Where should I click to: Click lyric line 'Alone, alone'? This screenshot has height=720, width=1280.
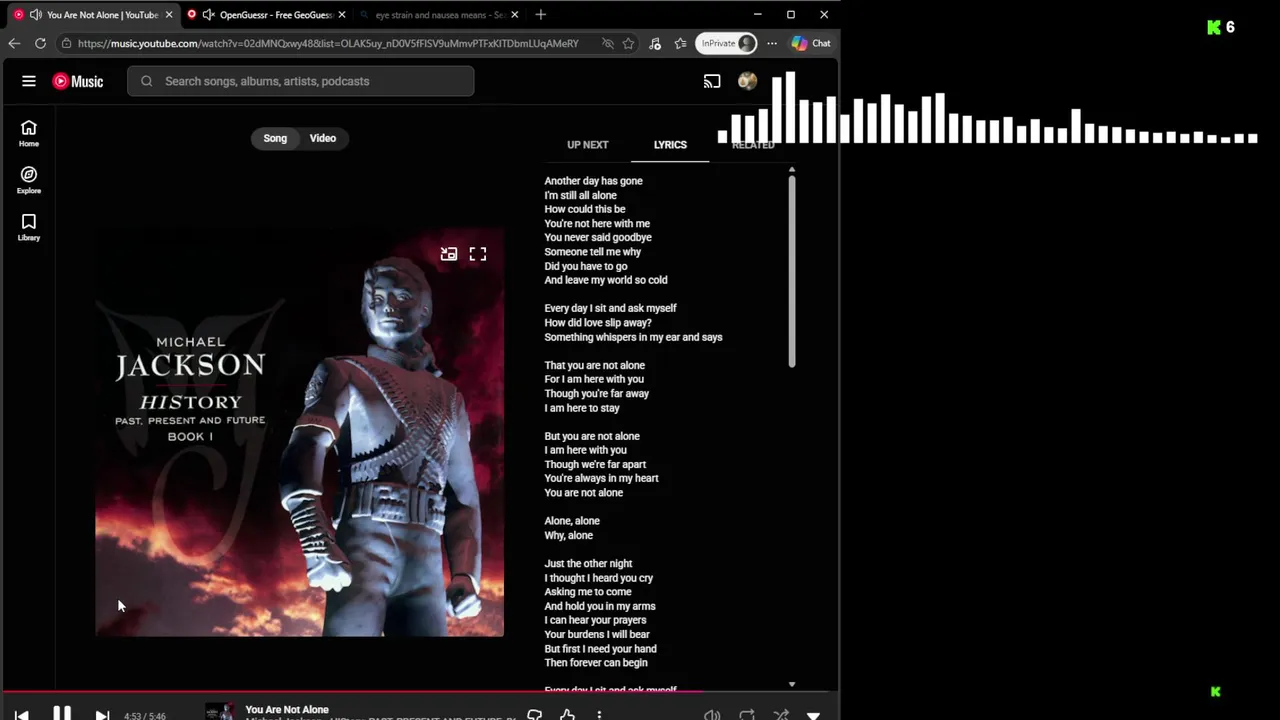pos(572,521)
